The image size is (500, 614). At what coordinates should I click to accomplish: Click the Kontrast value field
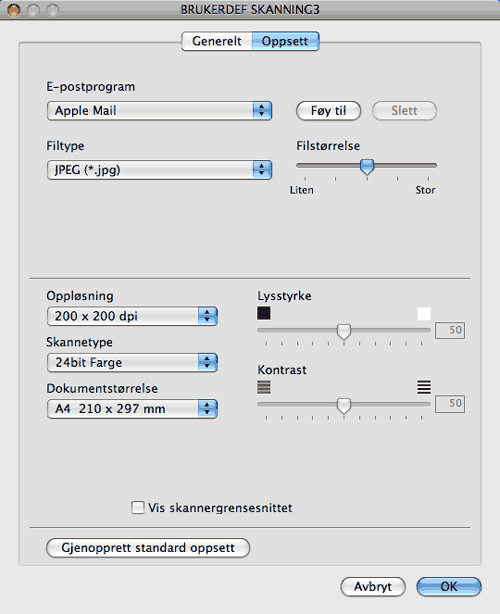450,403
